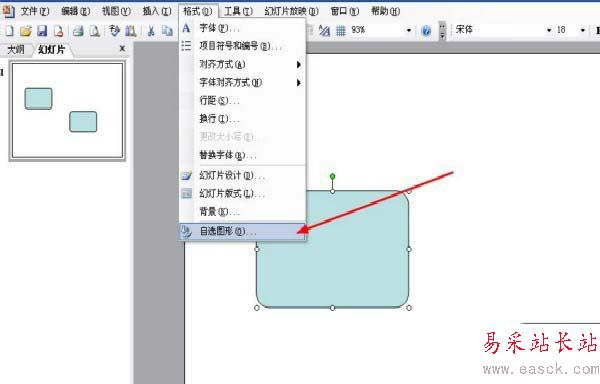600x384 pixels.
Task: Click the bottom-middle resize handle of the shape
Action: [x=333, y=308]
